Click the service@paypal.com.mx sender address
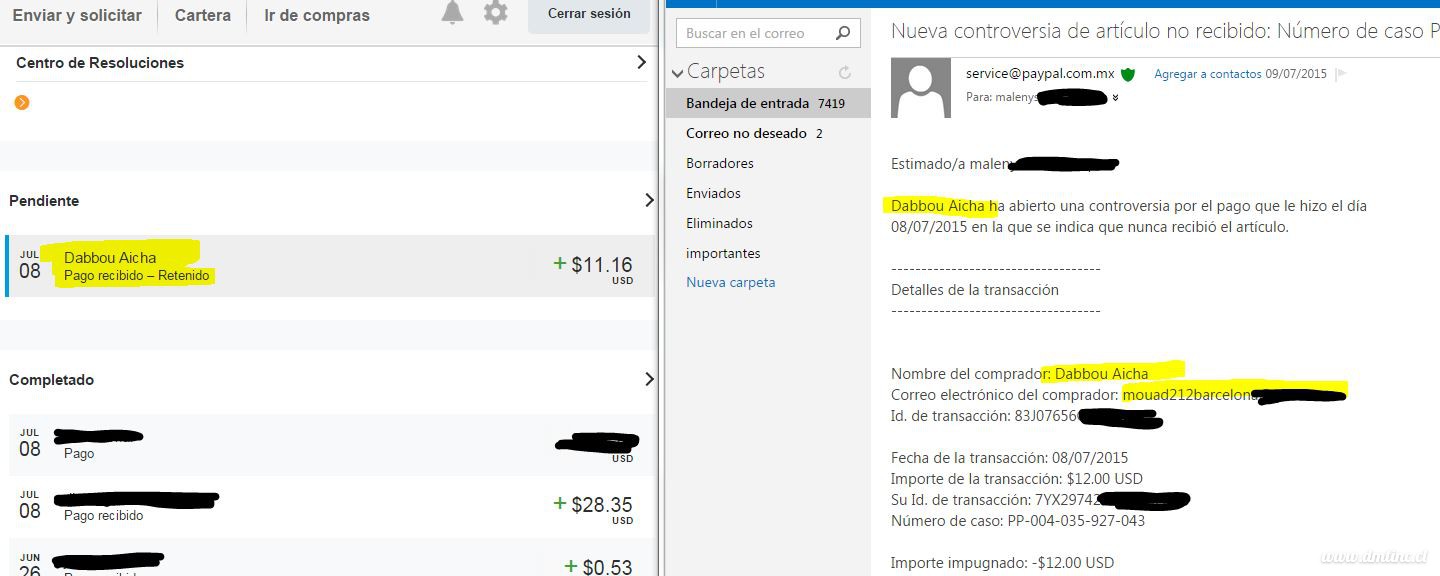The height and width of the screenshot is (576, 1440). point(1040,73)
